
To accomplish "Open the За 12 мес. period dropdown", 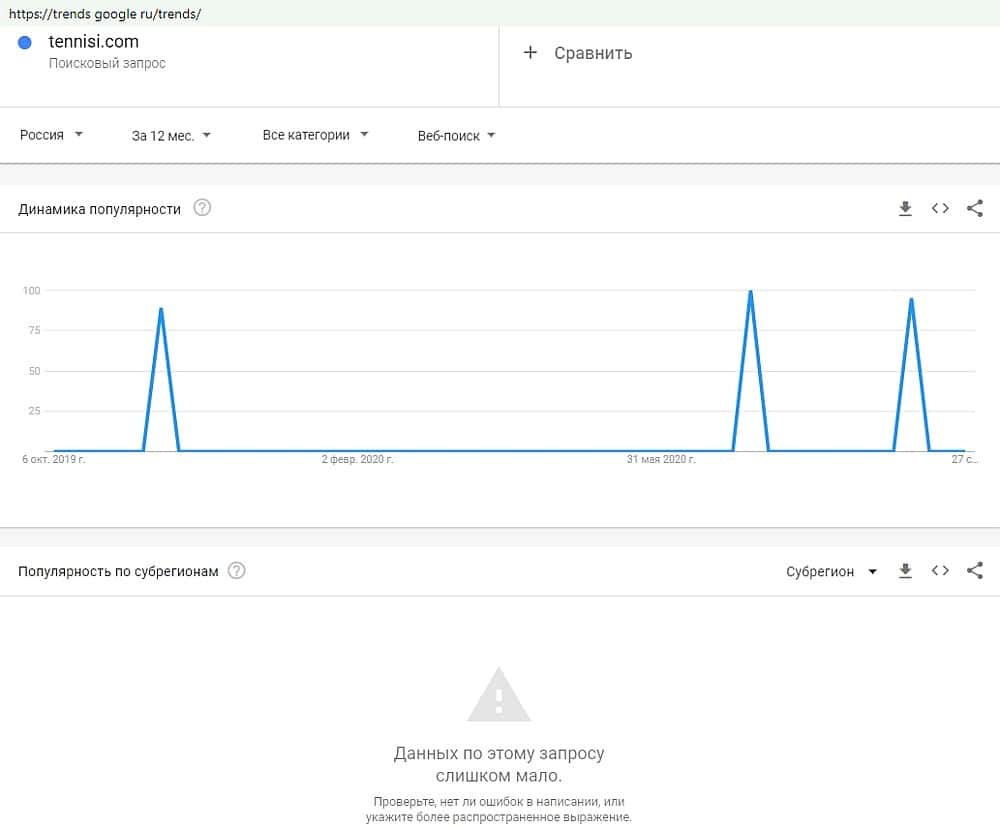I will [x=171, y=135].
